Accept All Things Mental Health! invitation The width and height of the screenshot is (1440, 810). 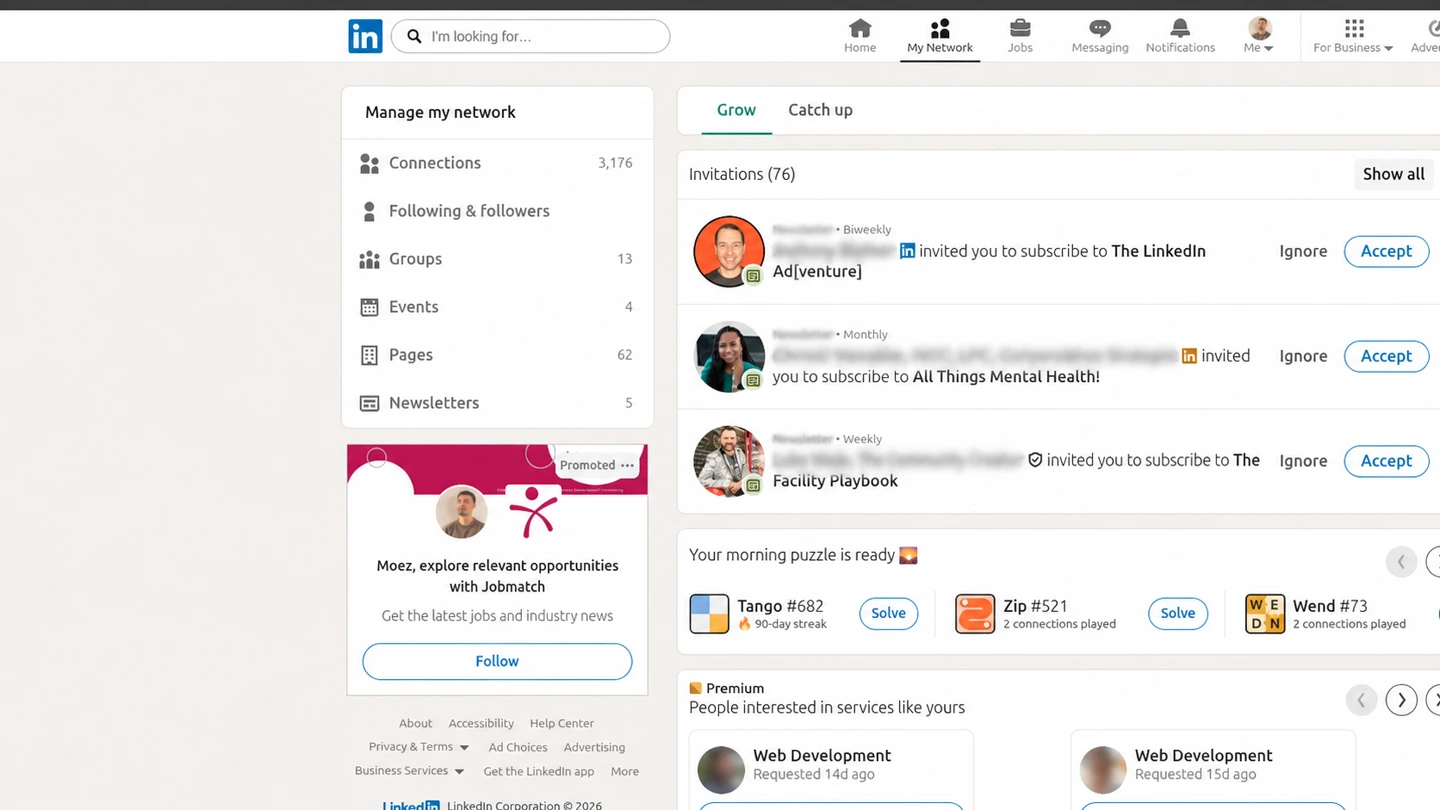[1386, 356]
